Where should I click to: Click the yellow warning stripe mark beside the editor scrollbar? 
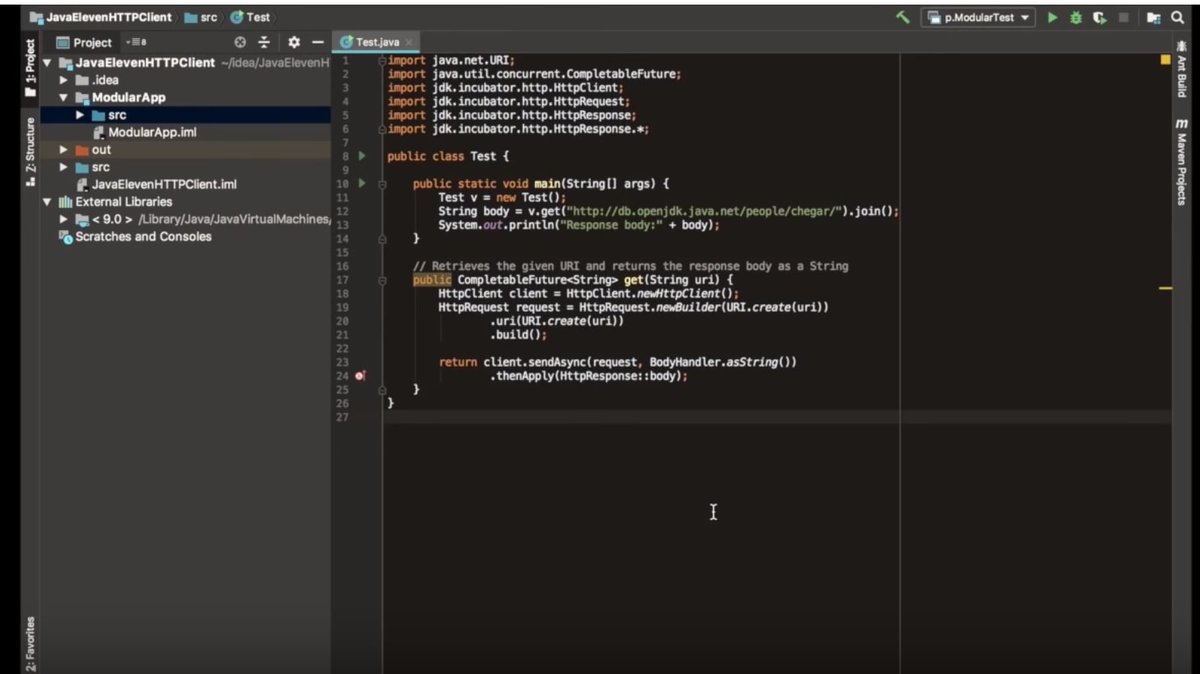(x=1165, y=288)
